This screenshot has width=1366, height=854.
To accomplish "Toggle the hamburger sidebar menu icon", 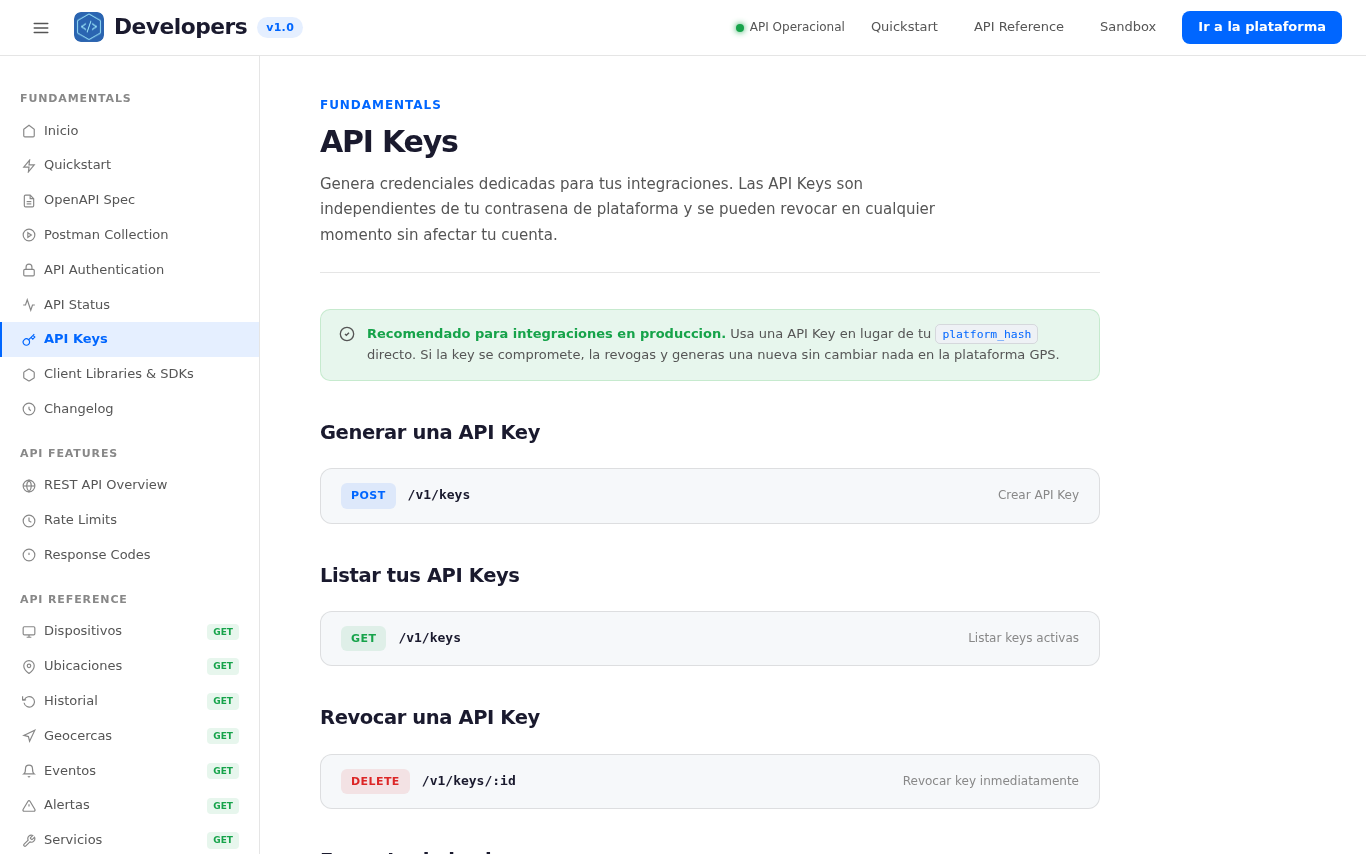I will tap(41, 28).
